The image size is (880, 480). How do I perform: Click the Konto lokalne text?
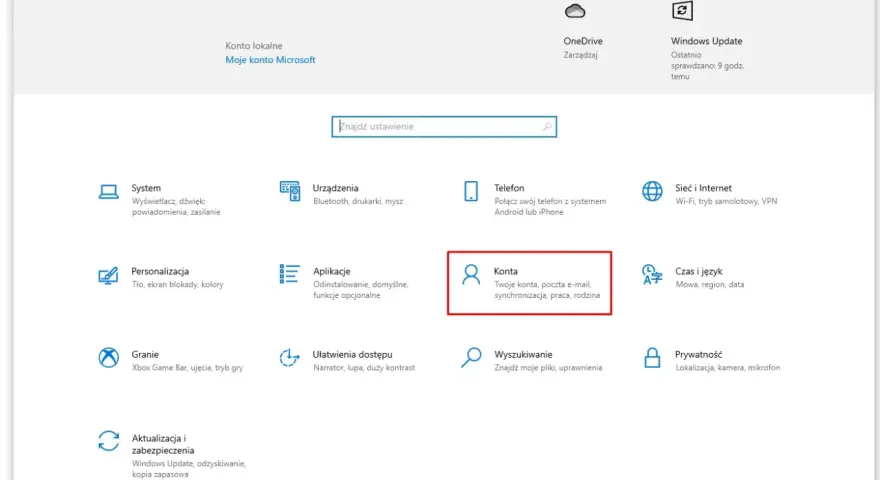click(x=254, y=45)
